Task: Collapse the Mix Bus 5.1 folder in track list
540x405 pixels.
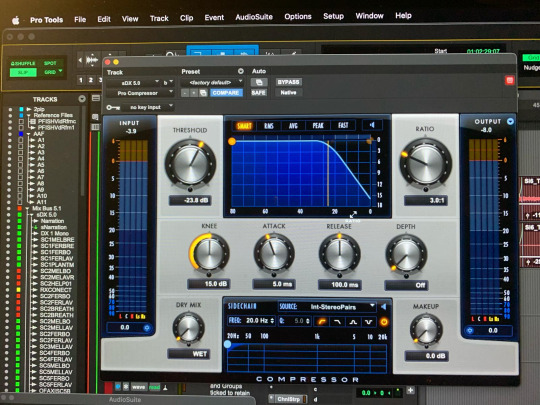Action: click(x=27, y=209)
